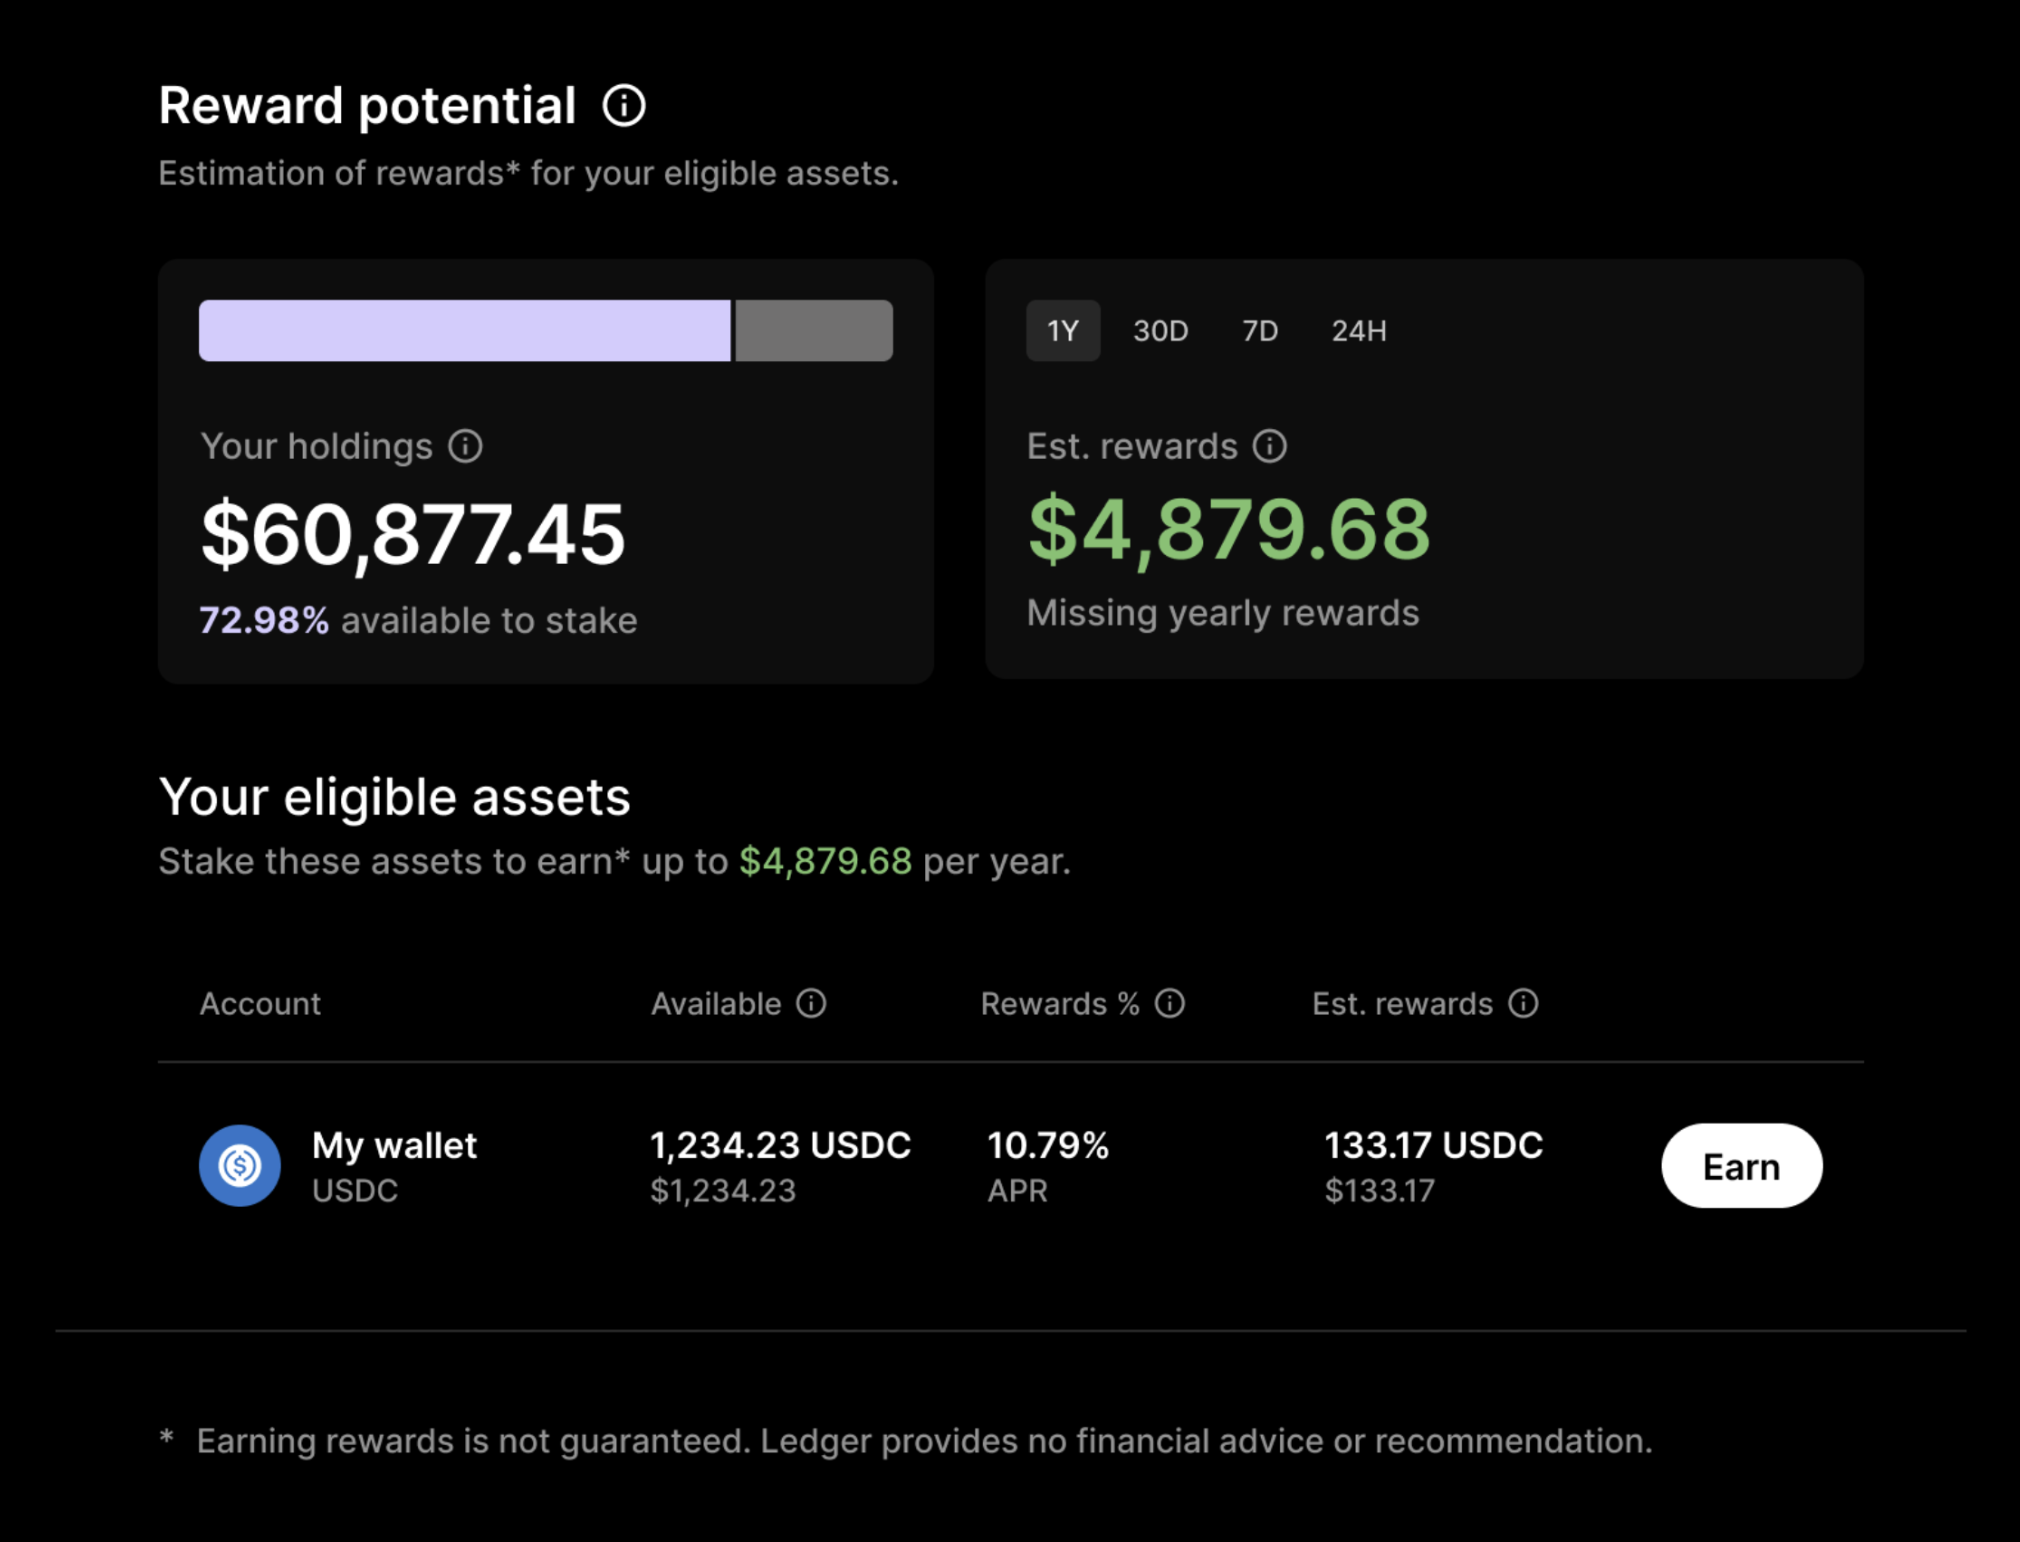The image size is (2020, 1542).
Task: Open the My wallet account entry
Action: point(393,1145)
